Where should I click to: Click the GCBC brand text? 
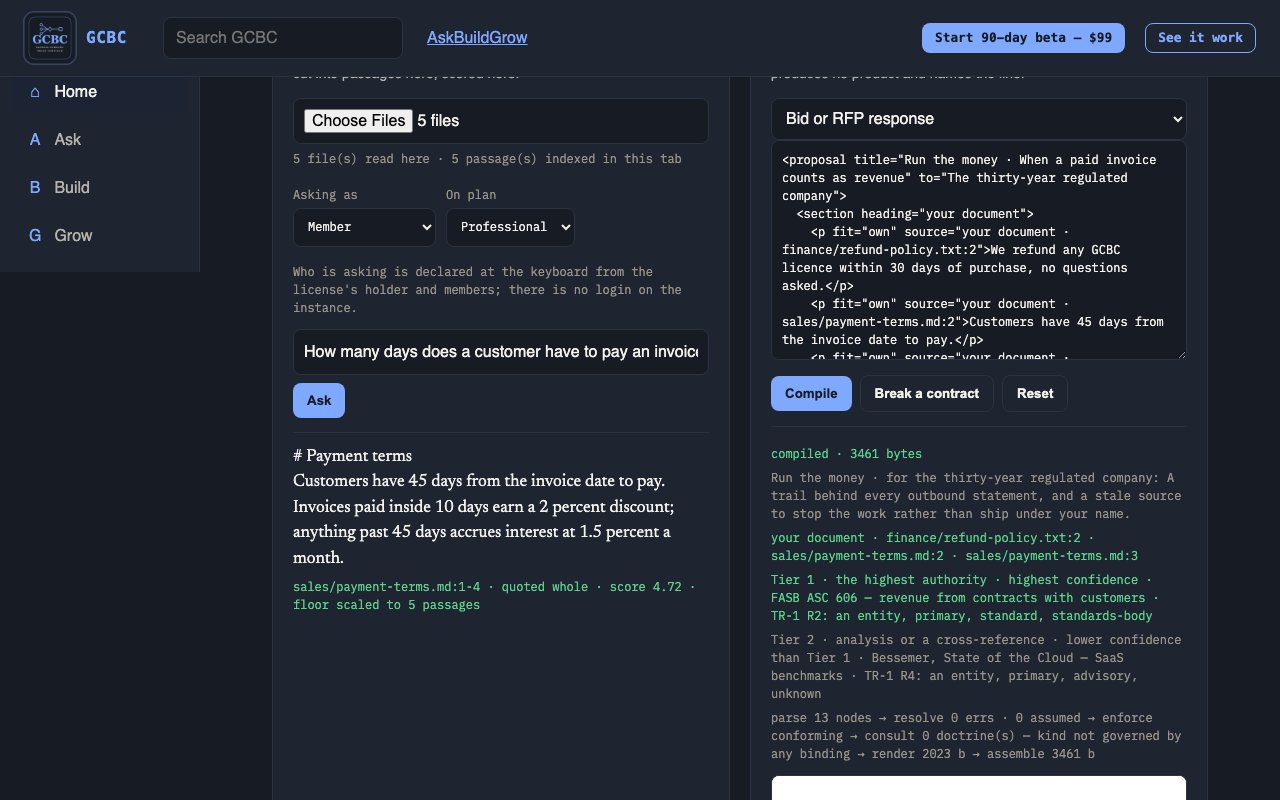[106, 38]
